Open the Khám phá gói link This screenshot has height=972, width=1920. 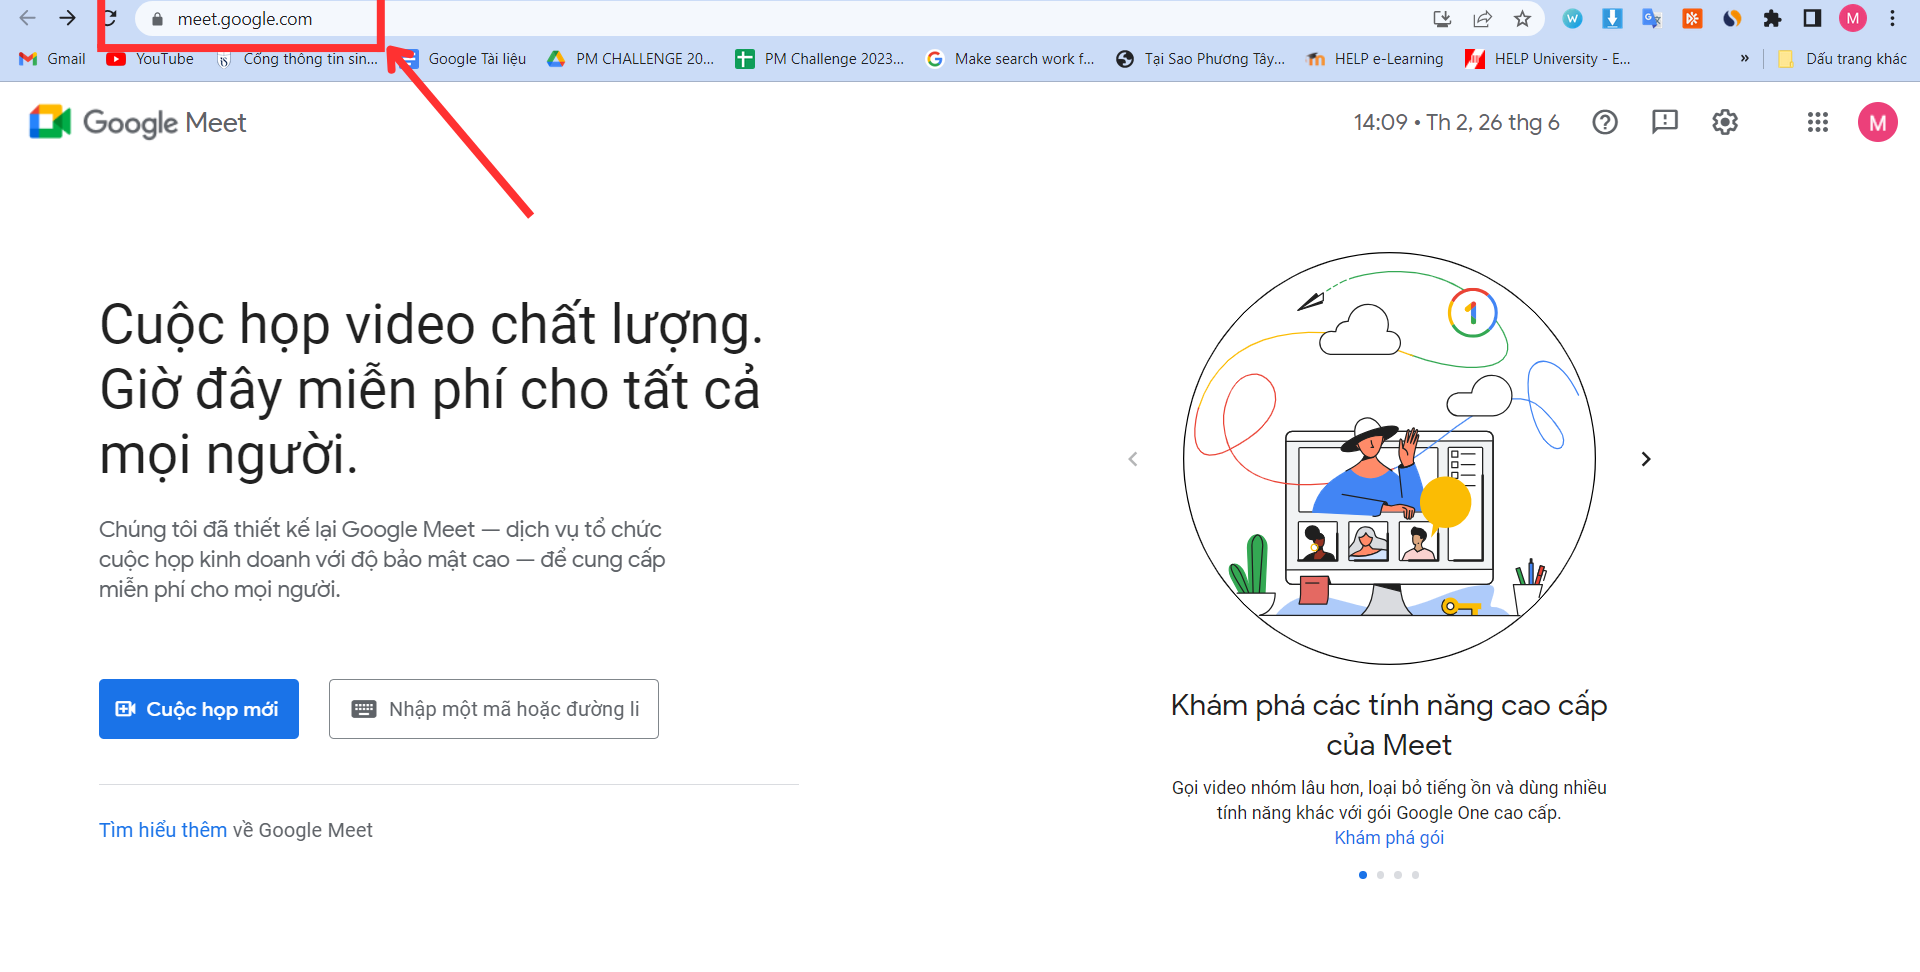[1389, 838]
